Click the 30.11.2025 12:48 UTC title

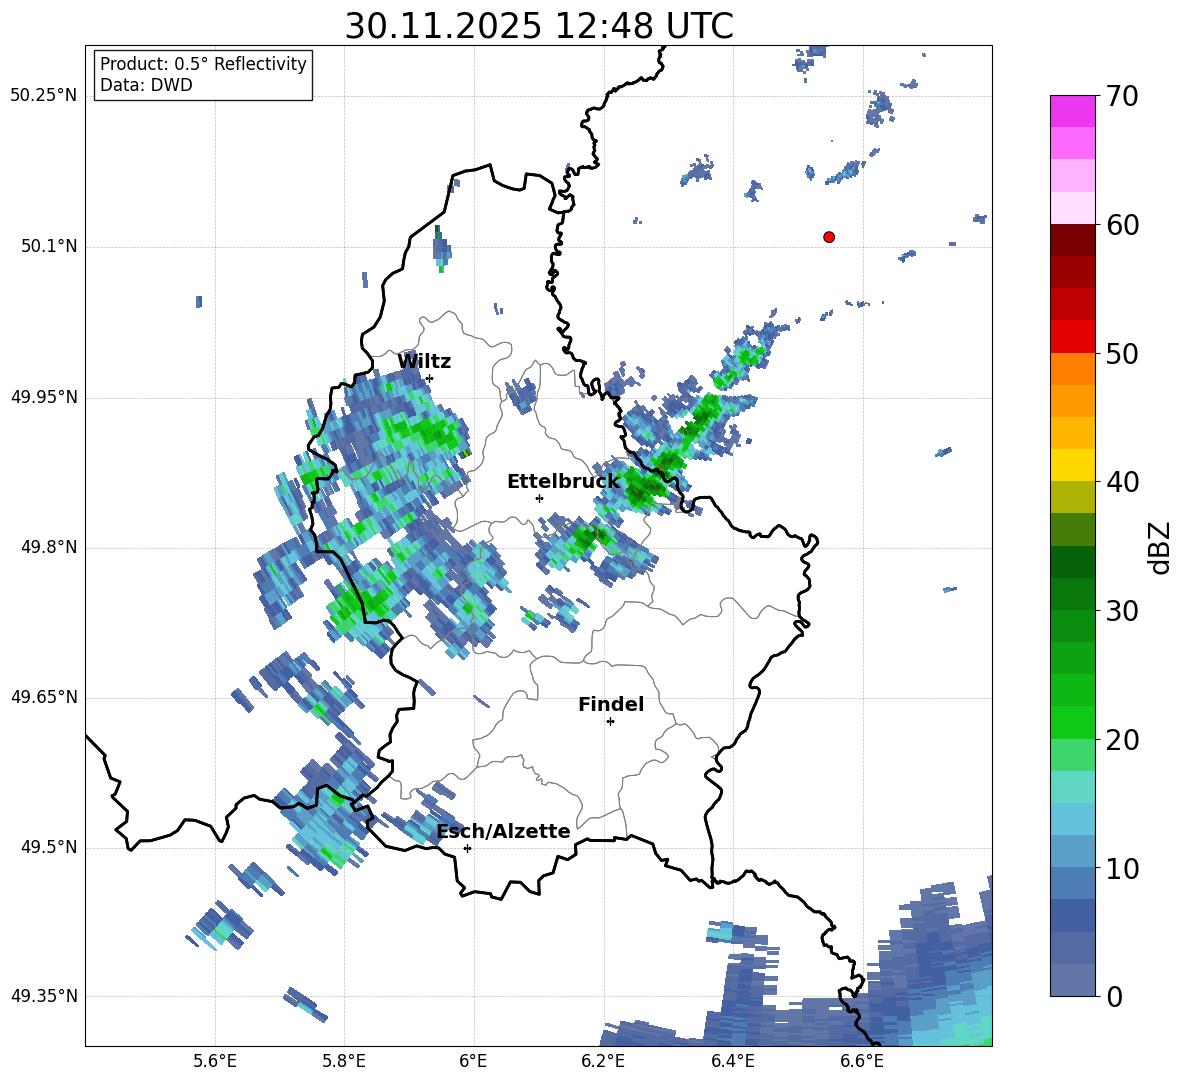click(x=539, y=26)
